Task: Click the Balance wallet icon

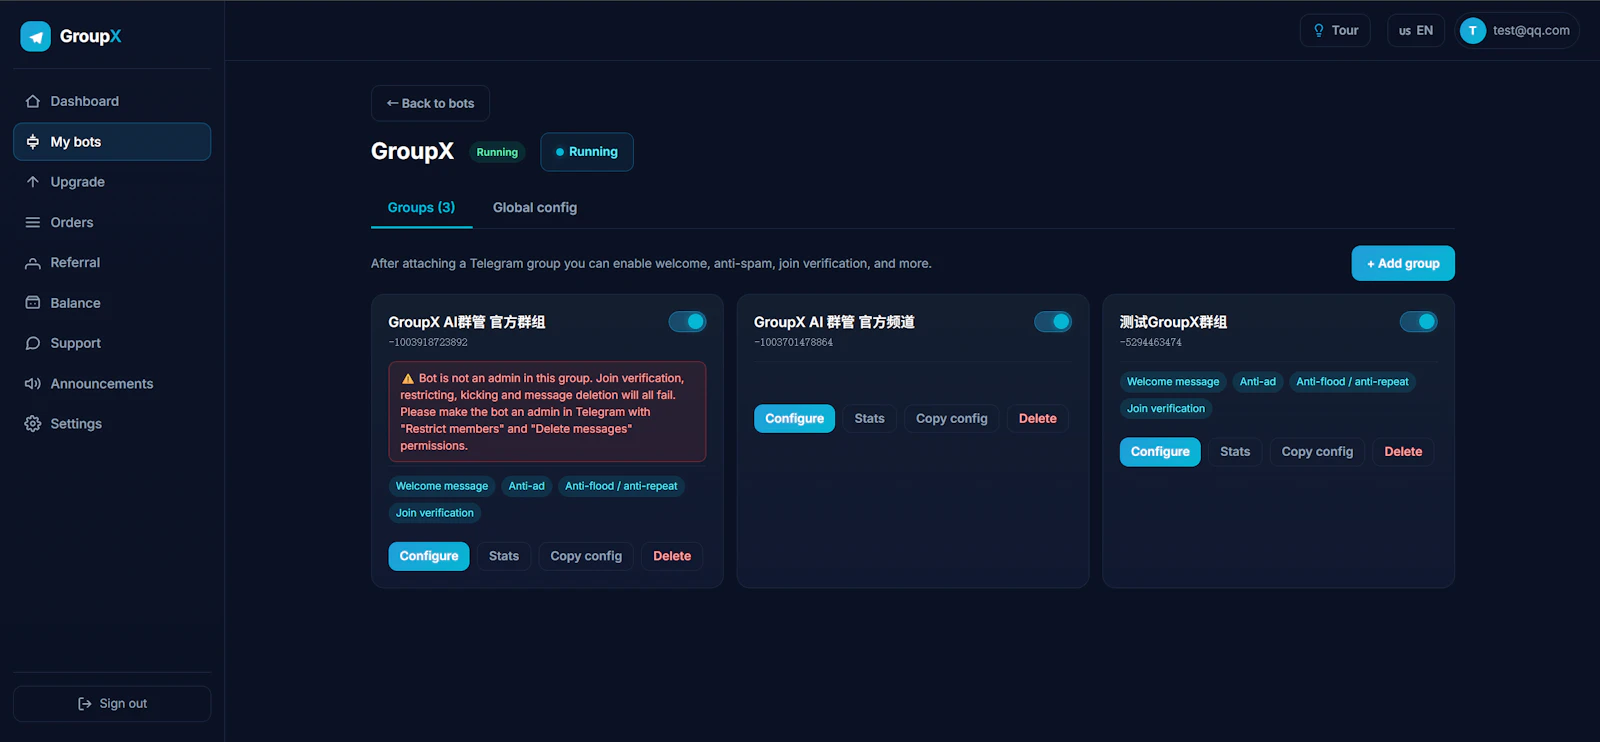Action: [x=33, y=303]
